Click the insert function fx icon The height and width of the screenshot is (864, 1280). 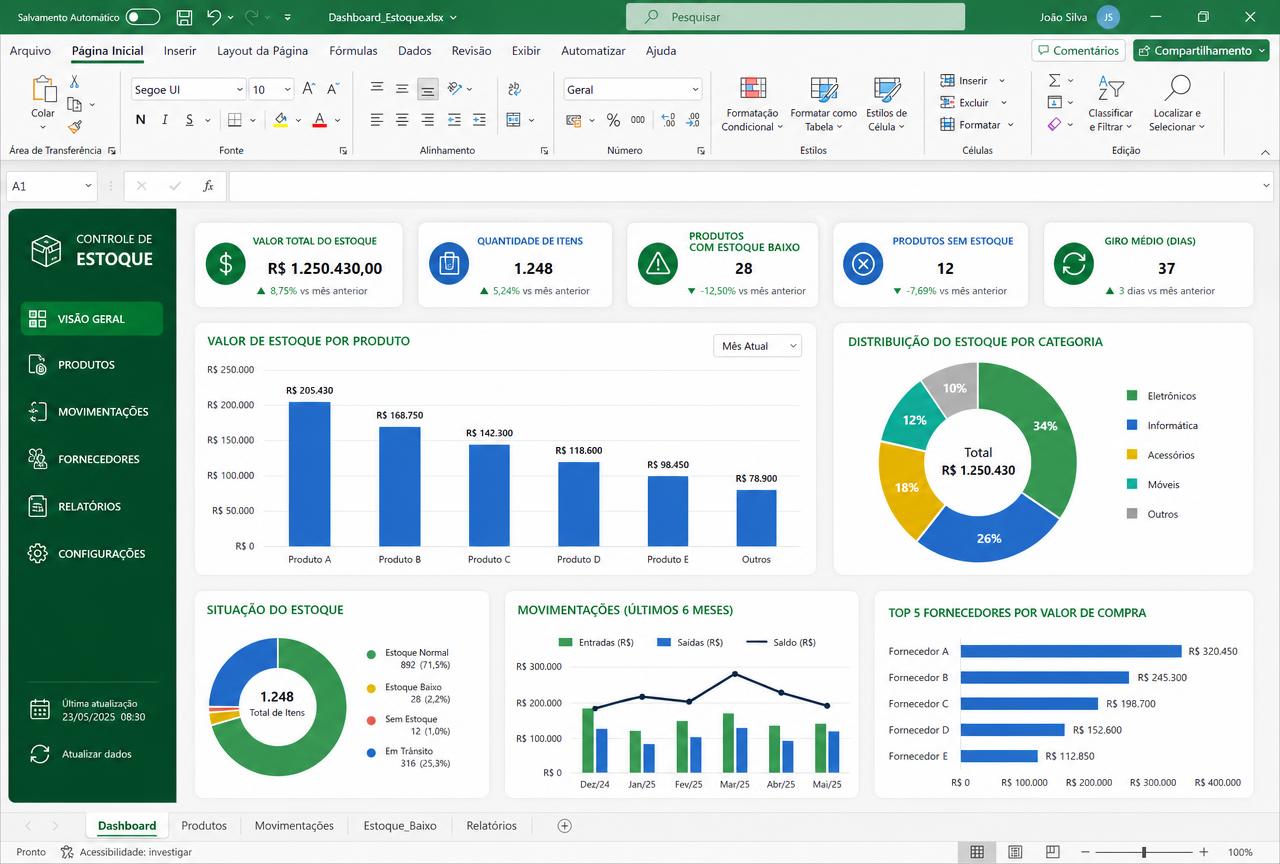208,186
